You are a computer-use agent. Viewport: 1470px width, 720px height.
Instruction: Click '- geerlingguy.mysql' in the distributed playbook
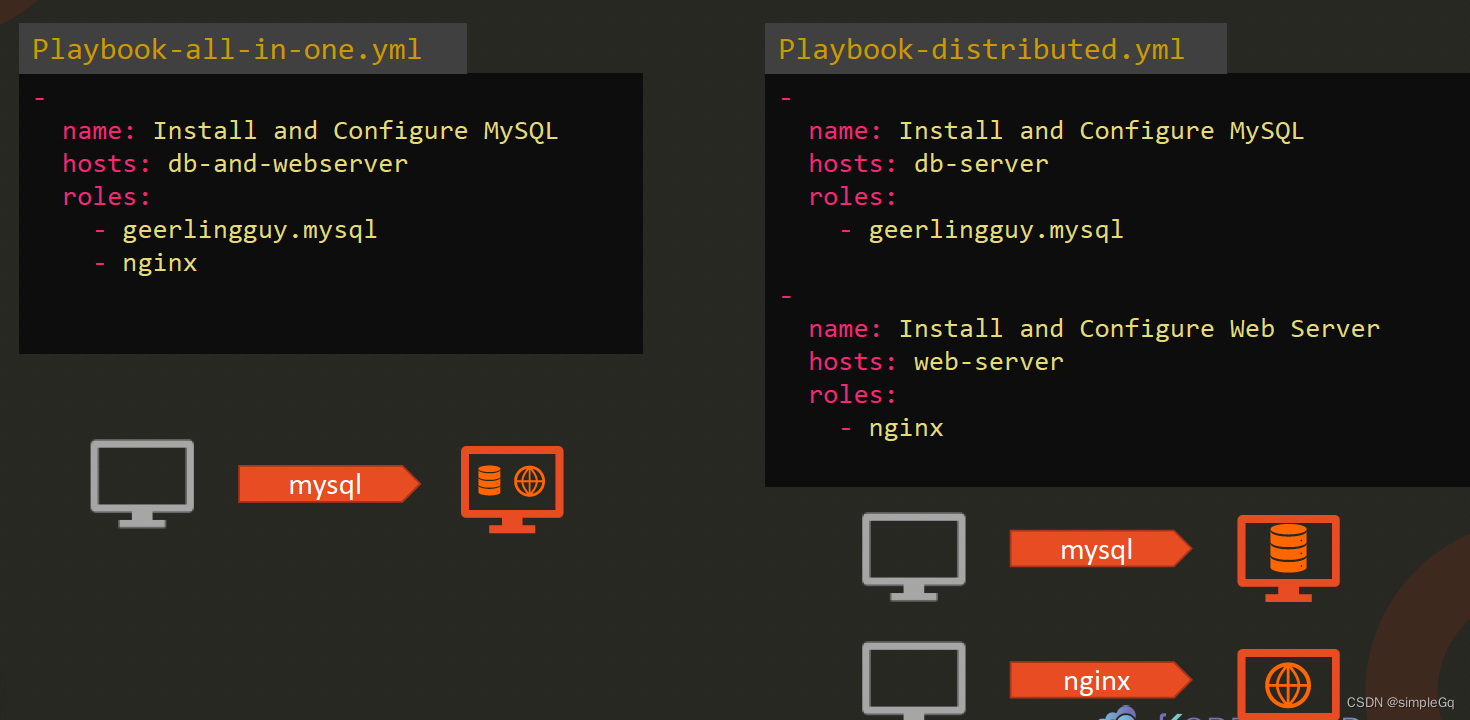(x=981, y=230)
